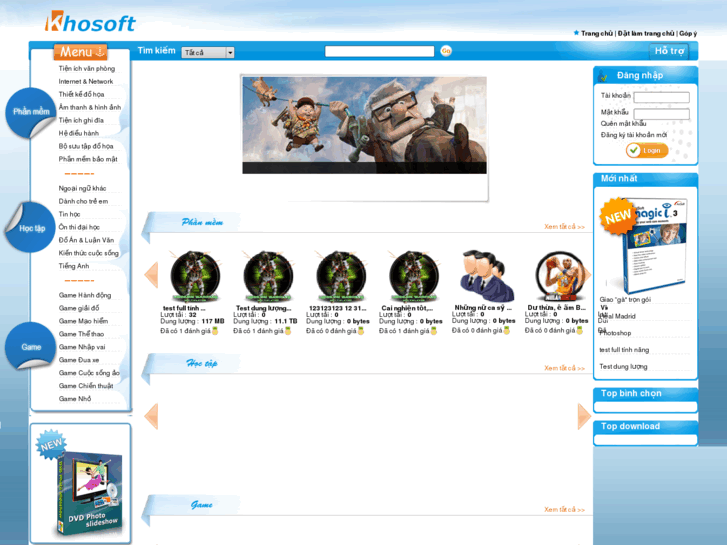The width and height of the screenshot is (727, 545).
Task: Click rating icon under "Test dung lượng"
Action: (x=288, y=331)
